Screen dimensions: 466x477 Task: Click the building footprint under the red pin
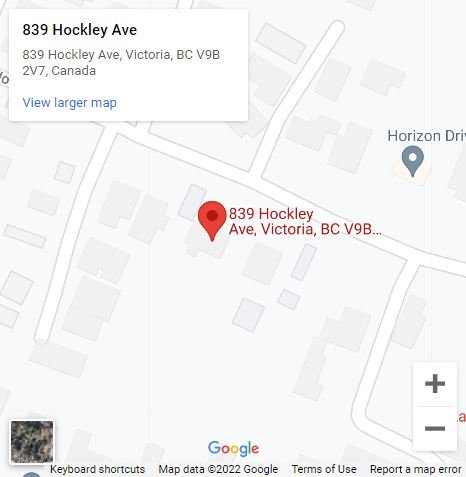coord(207,242)
